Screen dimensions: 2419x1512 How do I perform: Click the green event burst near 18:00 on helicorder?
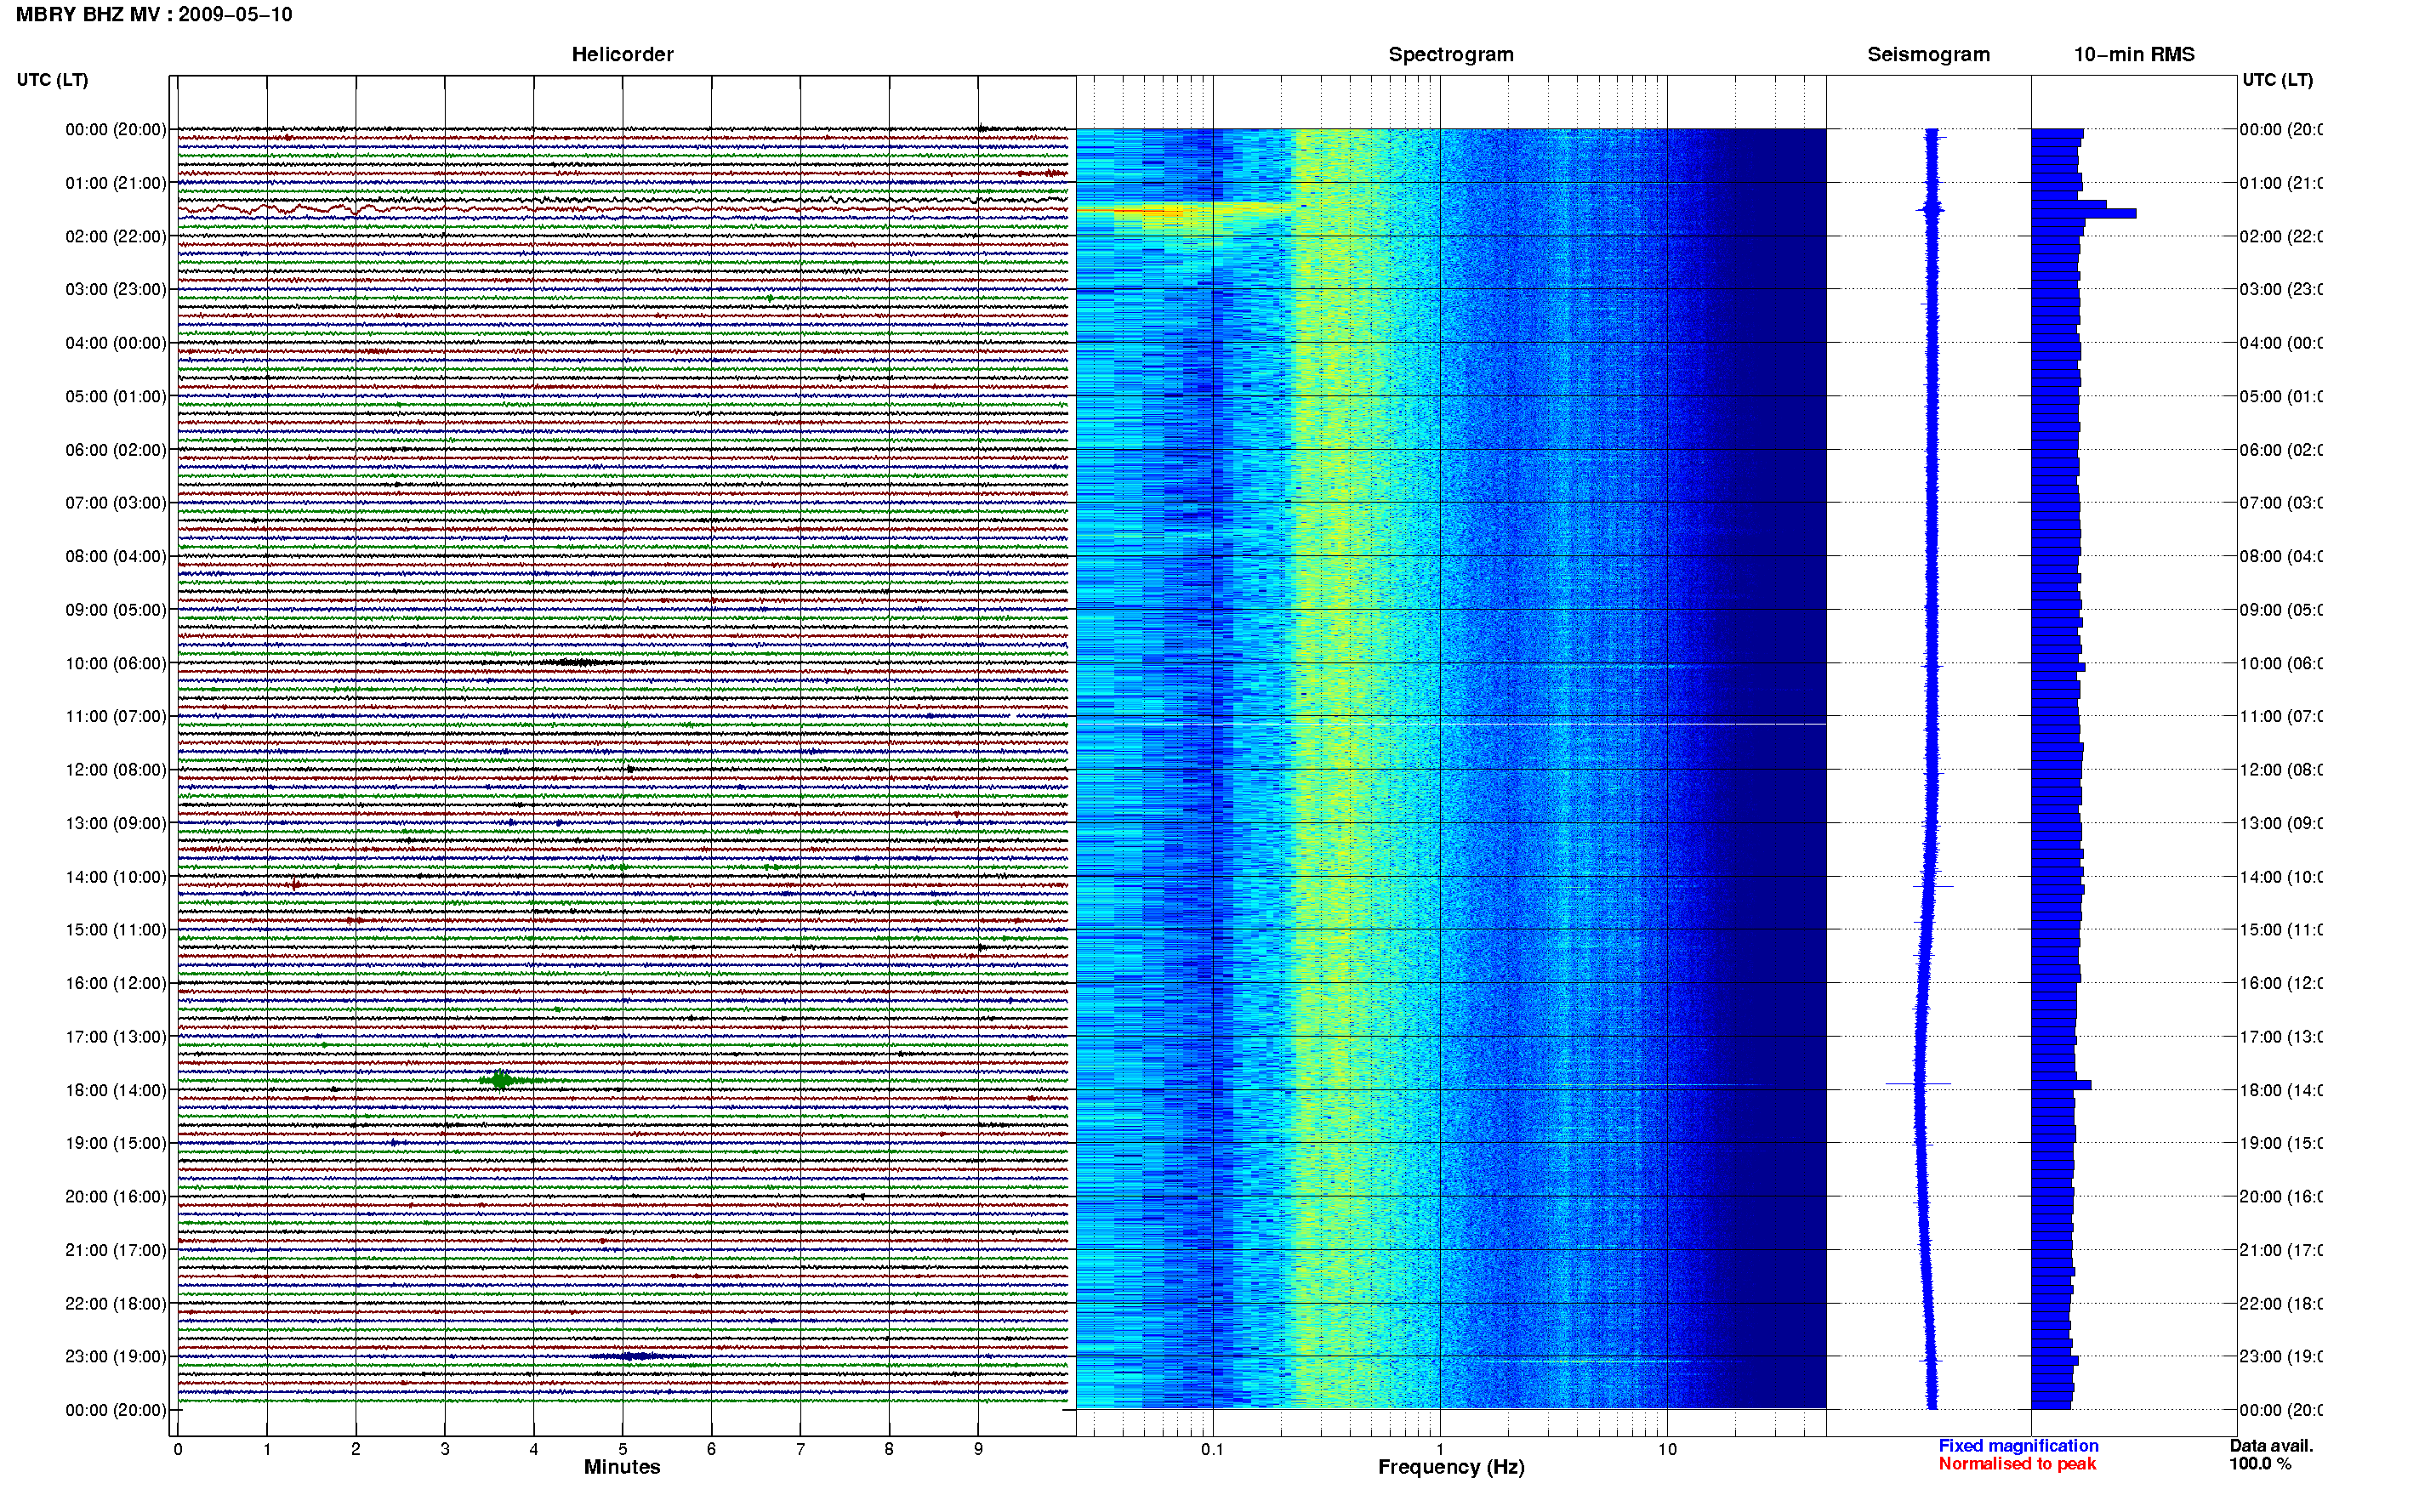pos(501,1080)
